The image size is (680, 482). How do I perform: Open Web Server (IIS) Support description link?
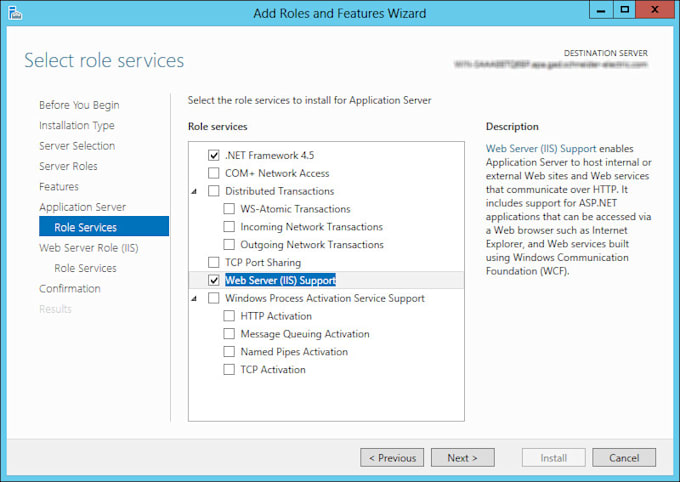(541, 148)
